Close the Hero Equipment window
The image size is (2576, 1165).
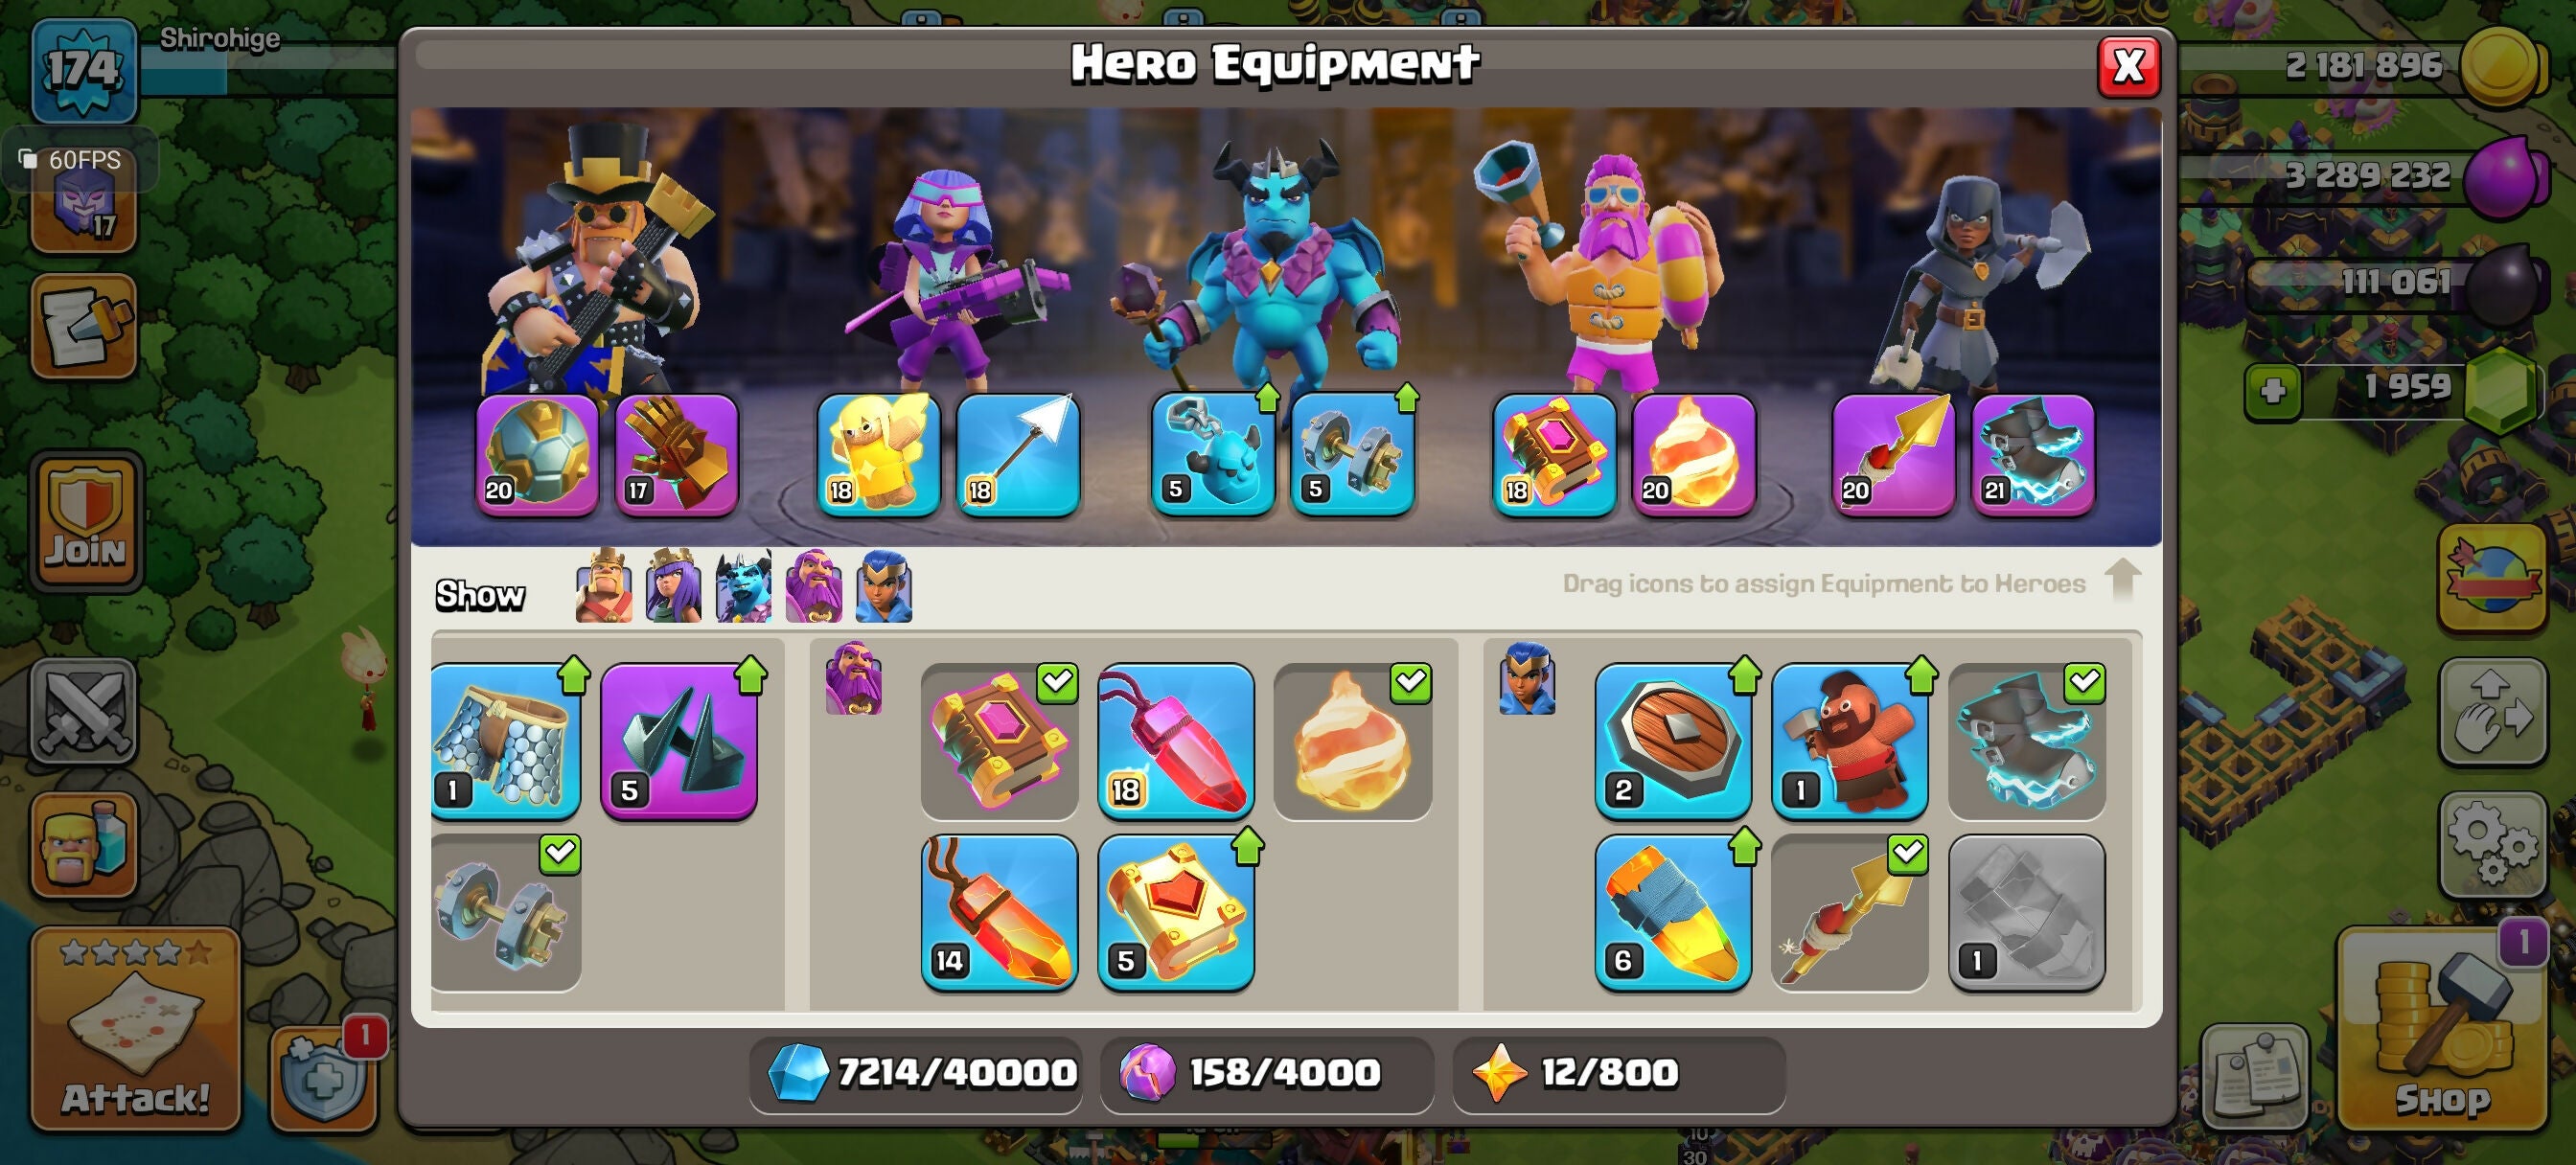click(x=2128, y=67)
